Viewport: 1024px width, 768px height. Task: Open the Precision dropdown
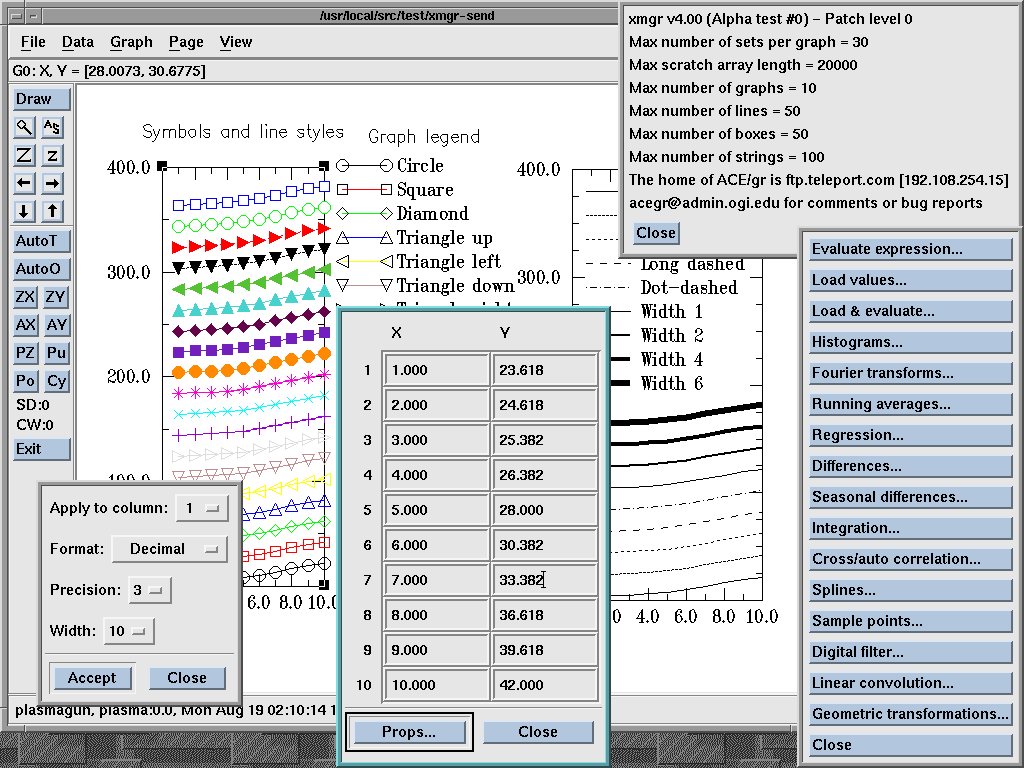pyautogui.click(x=149, y=590)
